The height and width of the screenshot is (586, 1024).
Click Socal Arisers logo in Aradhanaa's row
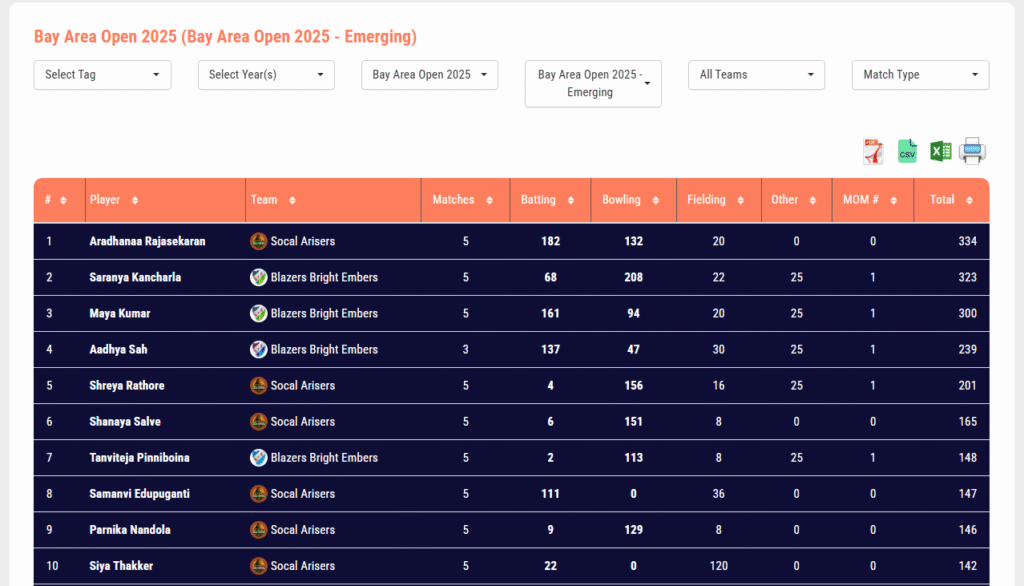(x=258, y=241)
